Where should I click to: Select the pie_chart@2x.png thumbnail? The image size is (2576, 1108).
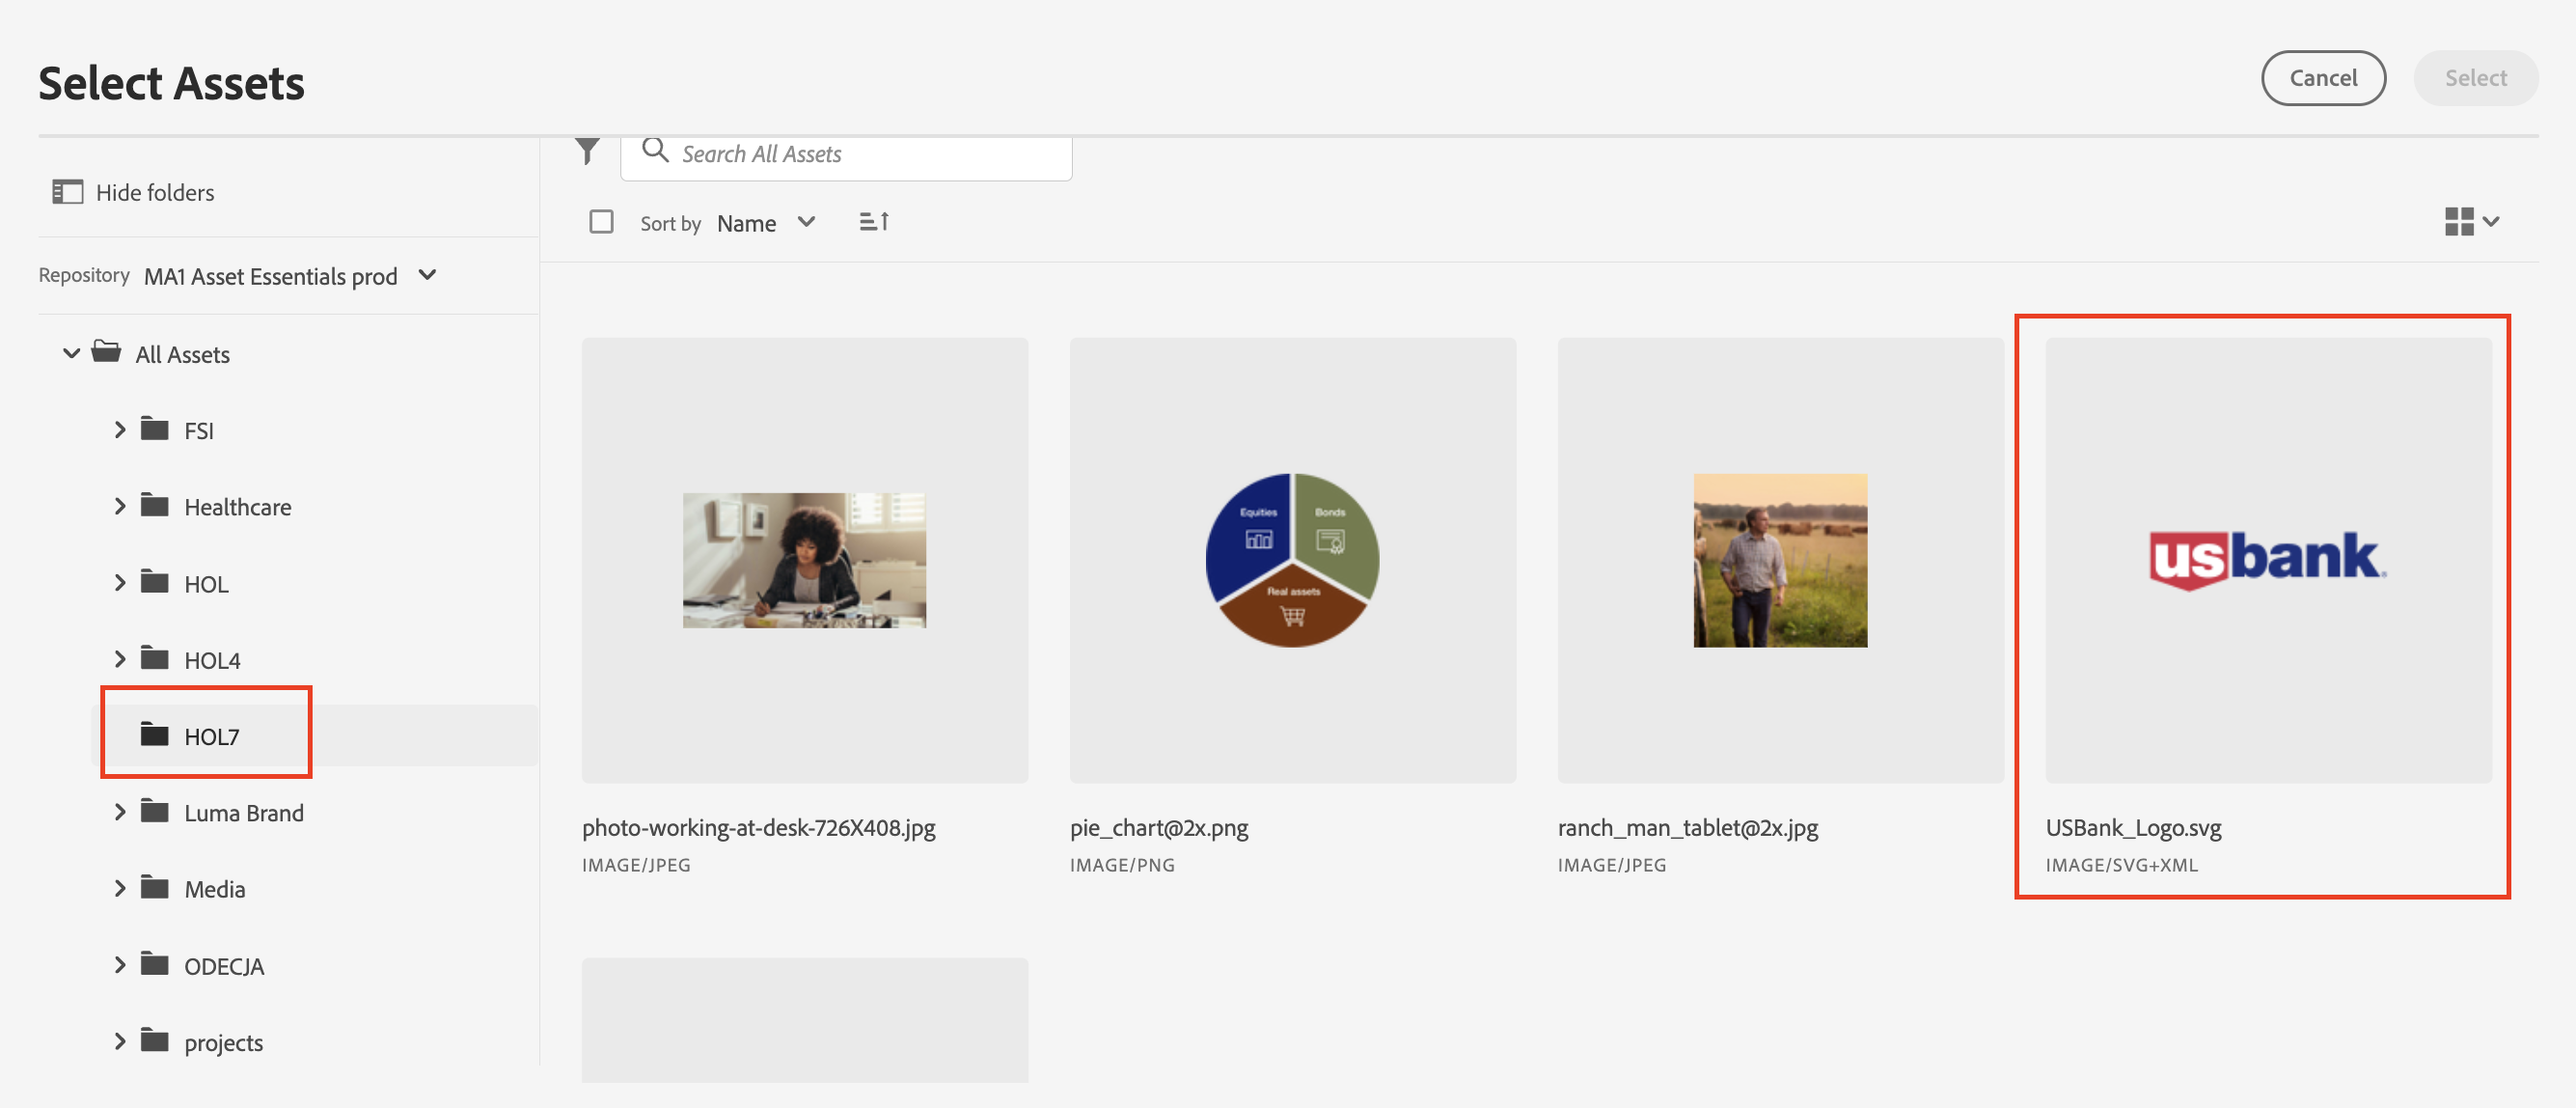point(1293,560)
